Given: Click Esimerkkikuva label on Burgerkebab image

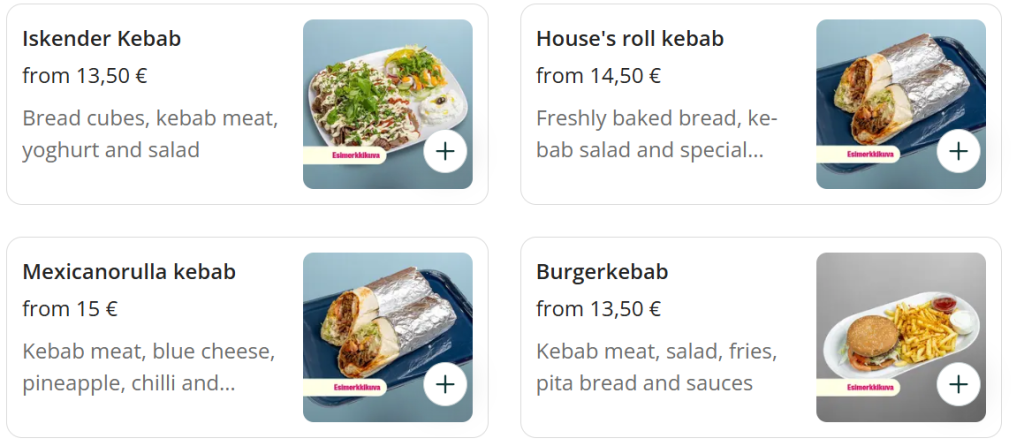Looking at the screenshot, I should pyautogui.click(x=858, y=387).
